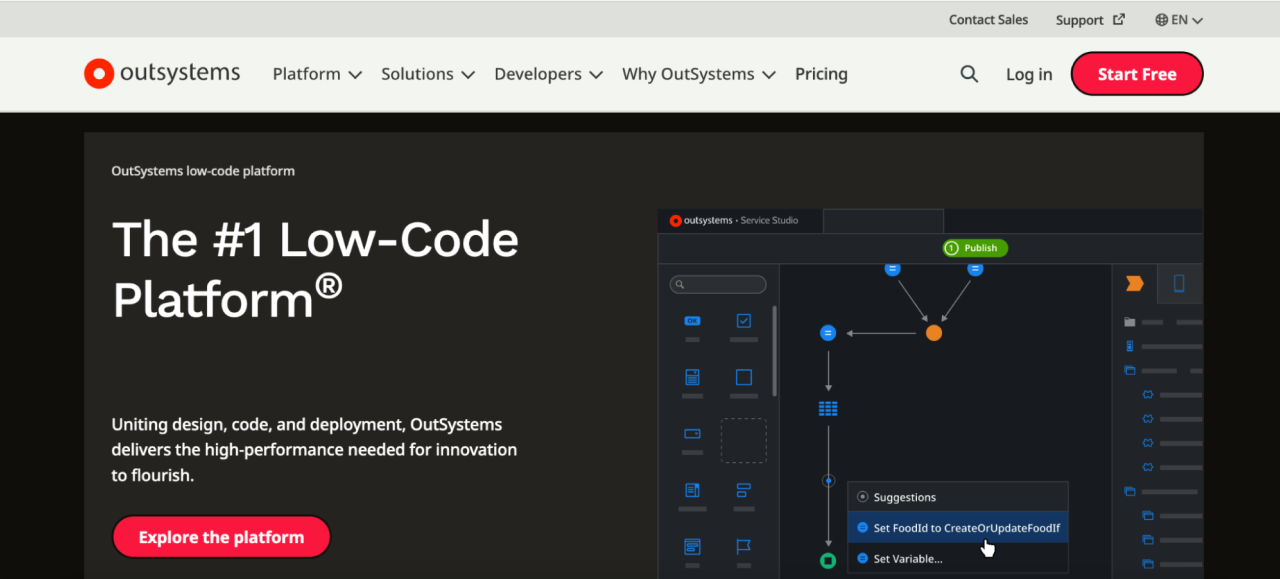Screen dimensions: 1280x579
Task: Expand the EN language selector
Action: 1178,19
